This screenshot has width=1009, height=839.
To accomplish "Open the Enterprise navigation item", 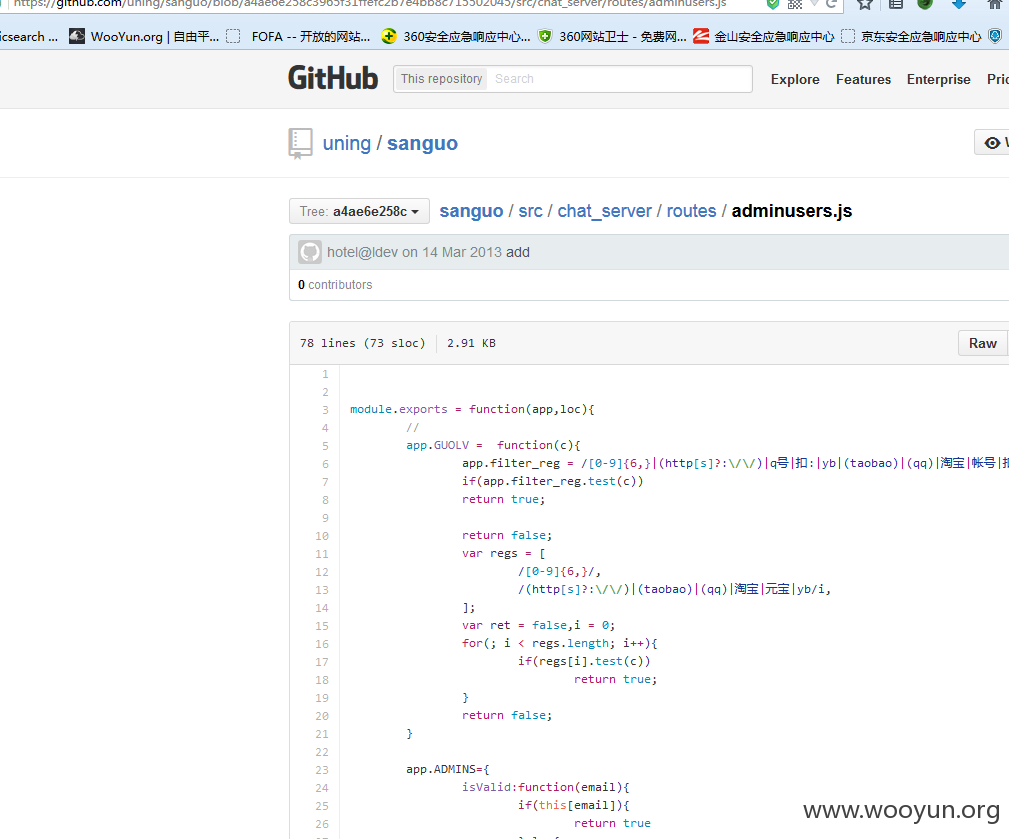I will pyautogui.click(x=938, y=79).
